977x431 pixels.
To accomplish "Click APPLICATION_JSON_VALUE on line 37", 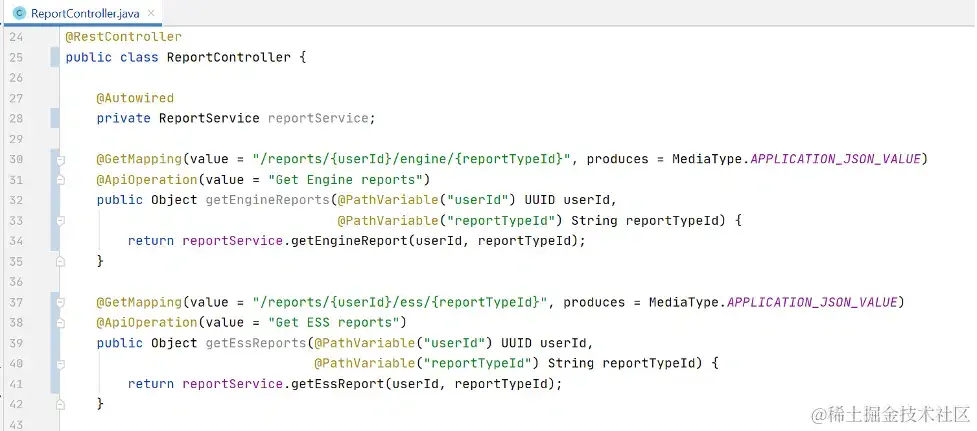I will coord(813,302).
